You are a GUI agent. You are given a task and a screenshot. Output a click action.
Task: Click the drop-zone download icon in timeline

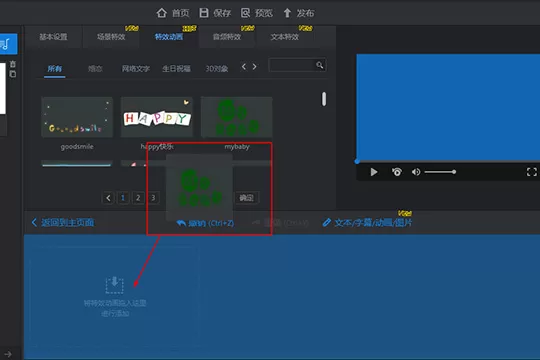pyautogui.click(x=114, y=285)
